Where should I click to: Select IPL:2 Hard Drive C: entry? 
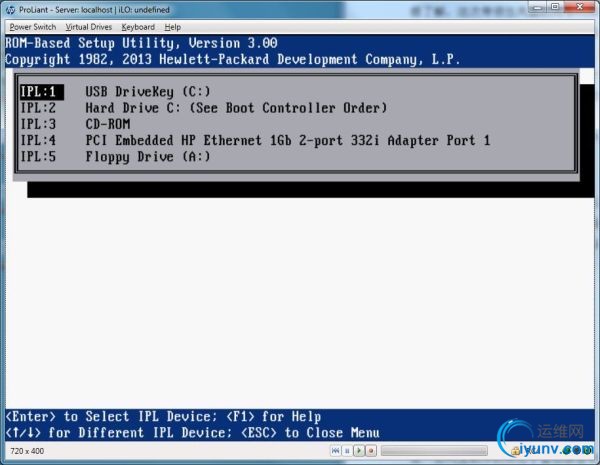pyautogui.click(x=203, y=108)
